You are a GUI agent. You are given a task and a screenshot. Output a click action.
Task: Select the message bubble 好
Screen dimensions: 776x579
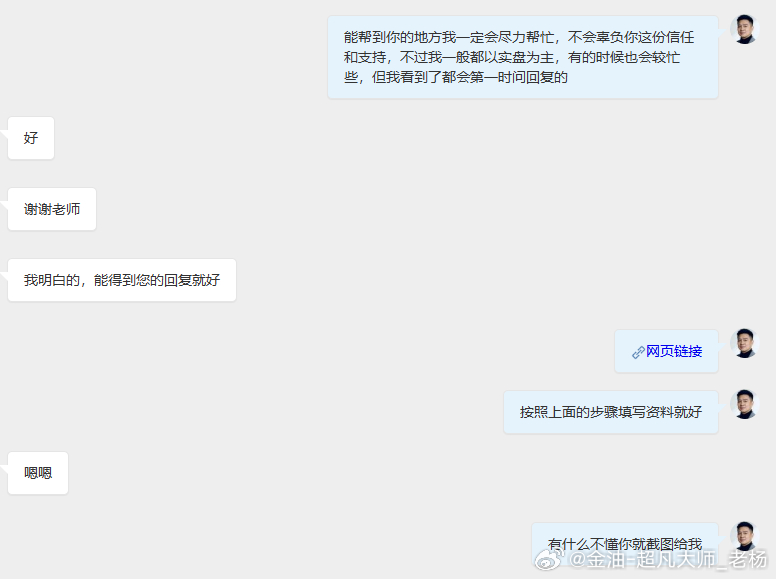31,138
